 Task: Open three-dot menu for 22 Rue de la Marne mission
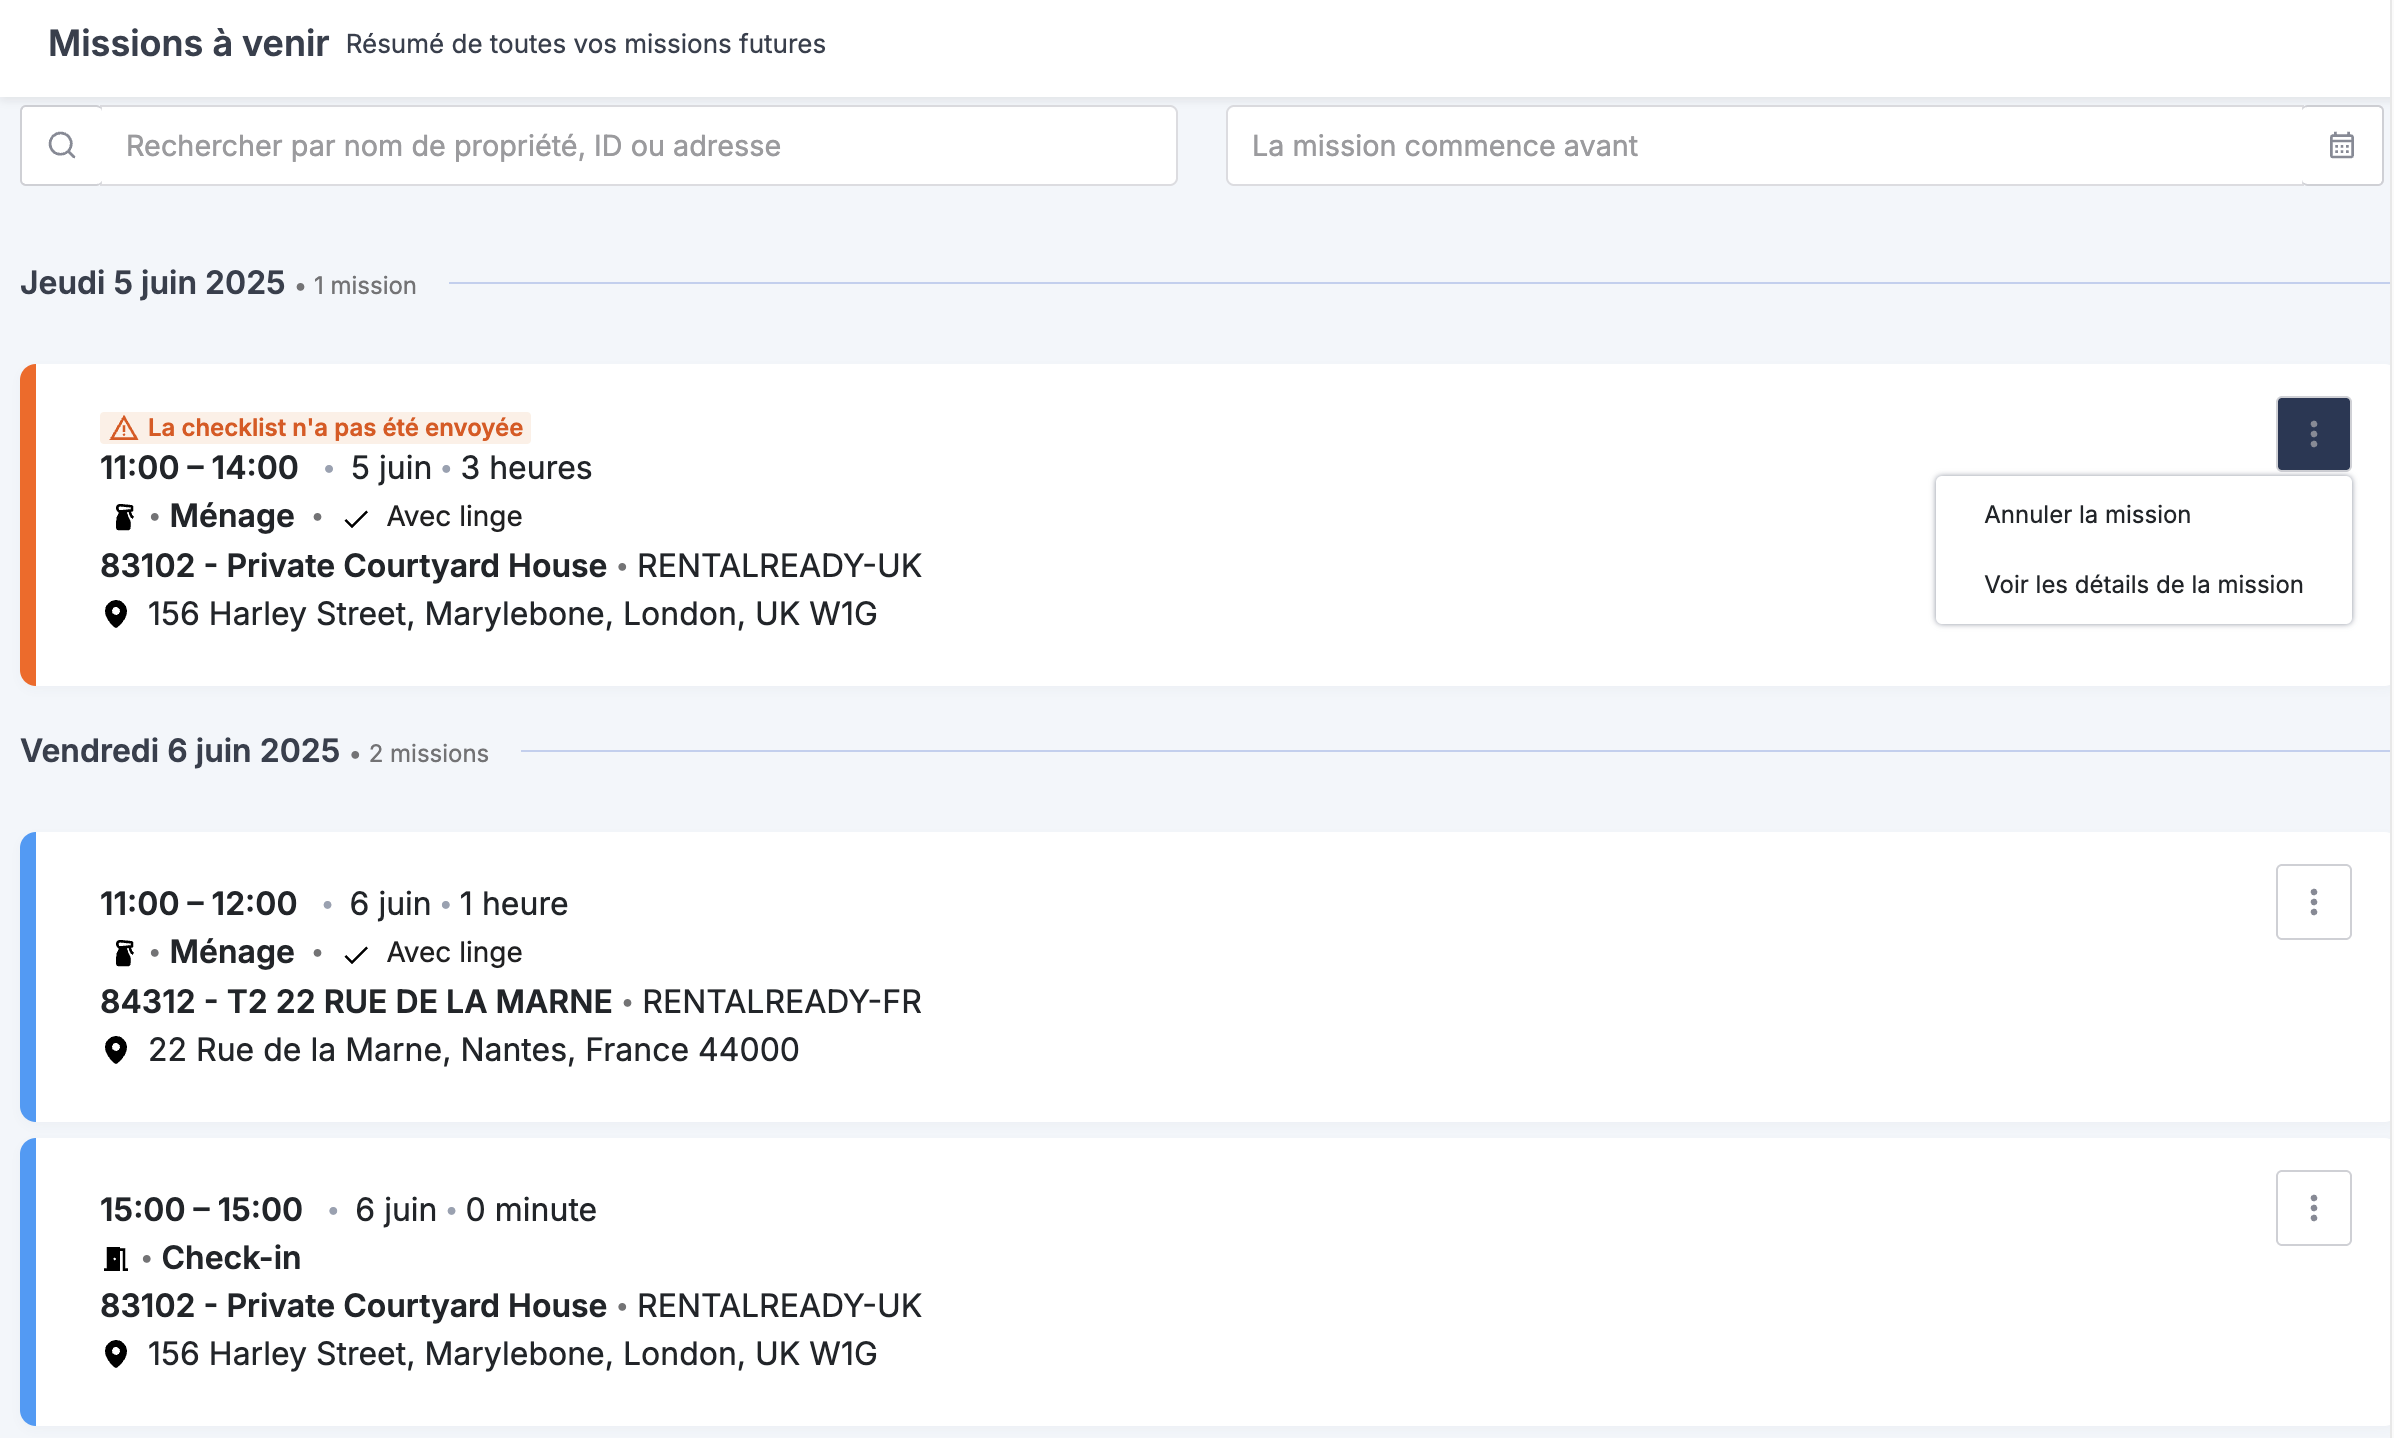click(2313, 902)
